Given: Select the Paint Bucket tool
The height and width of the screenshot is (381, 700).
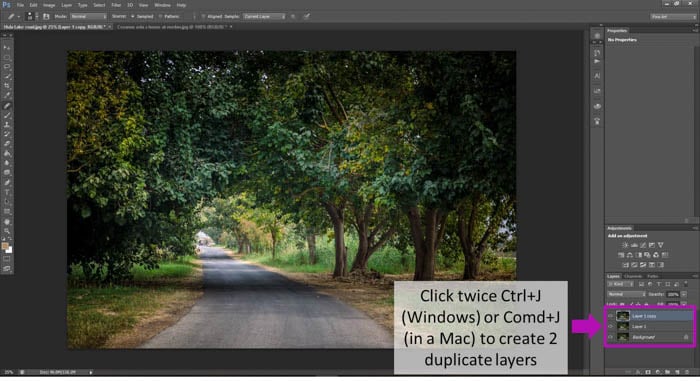Looking at the screenshot, I should click(x=7, y=153).
